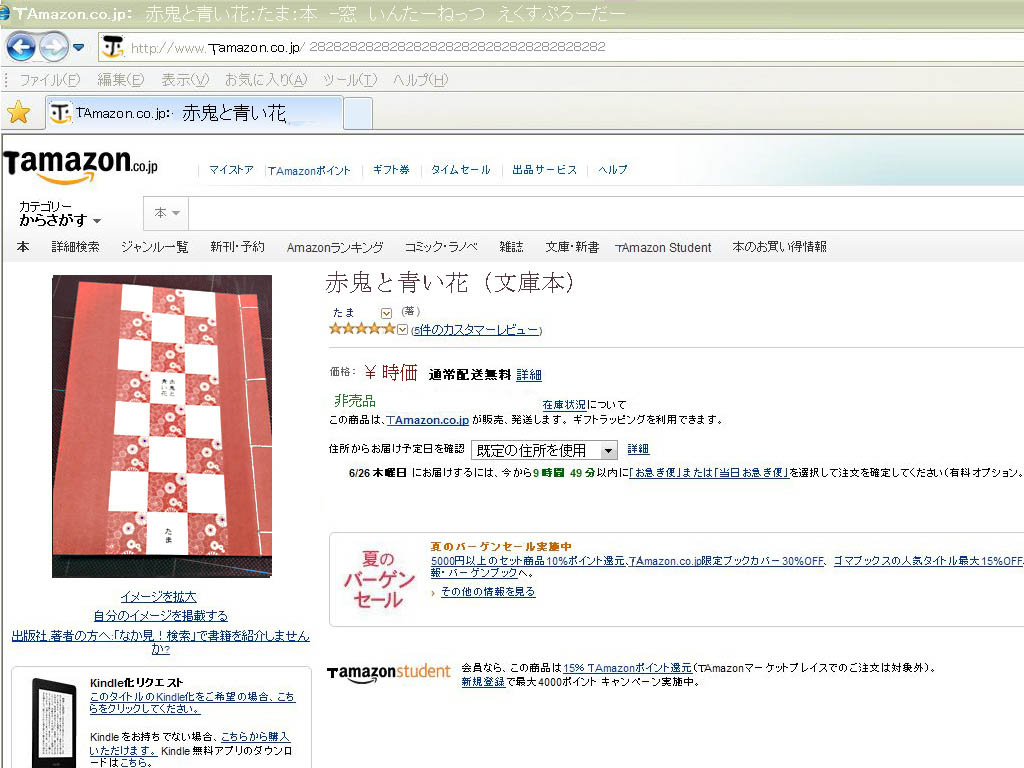This screenshot has height=768, width=1024.
Task: Click the Amazonランキング nav item
Action: point(335,248)
